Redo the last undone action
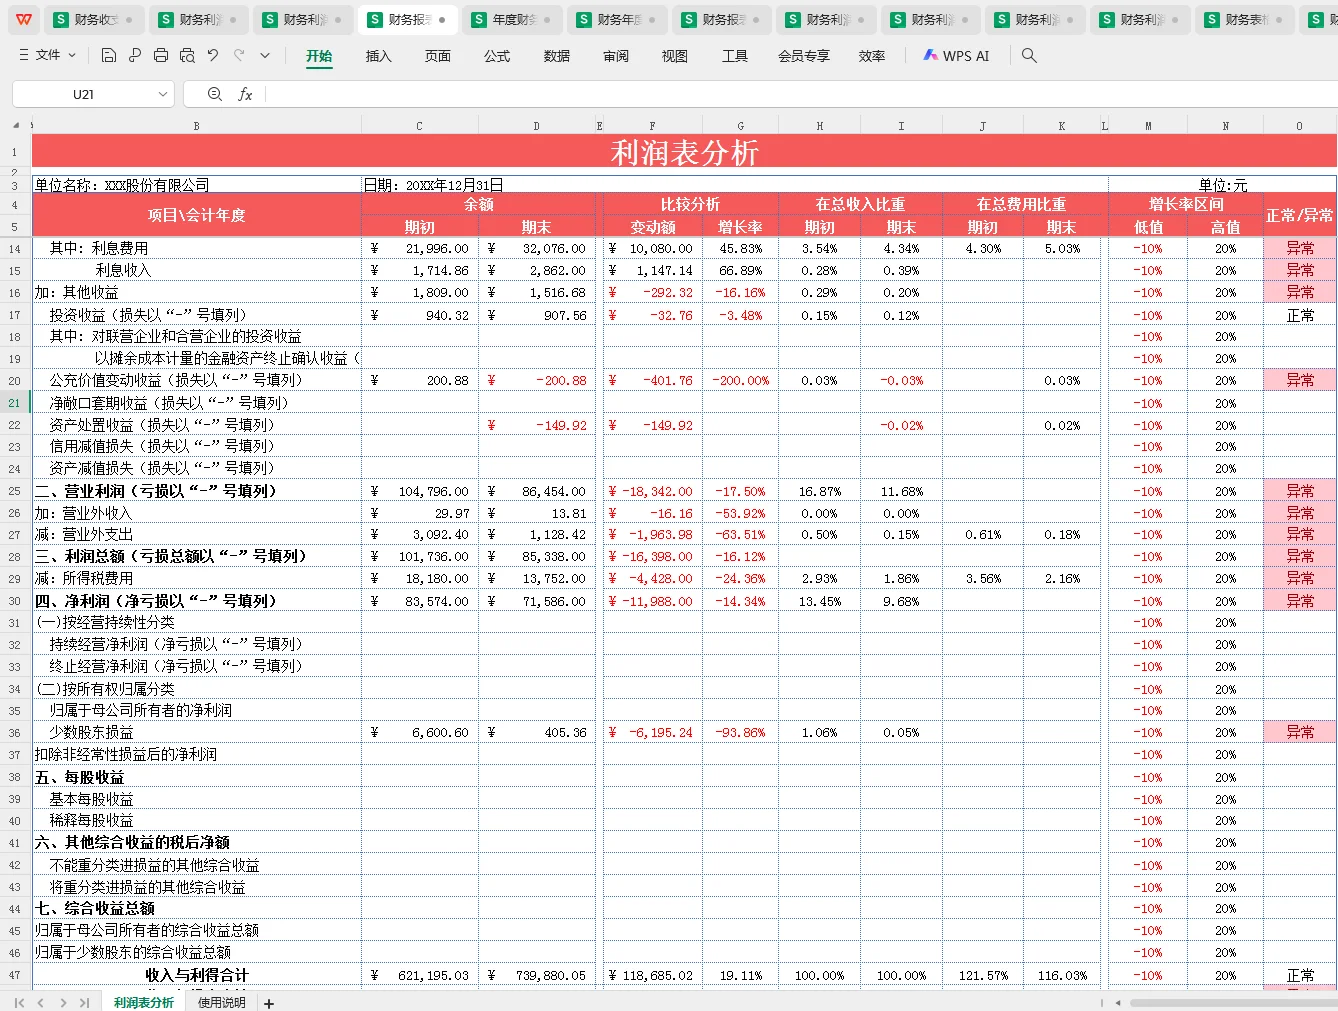 (x=238, y=55)
